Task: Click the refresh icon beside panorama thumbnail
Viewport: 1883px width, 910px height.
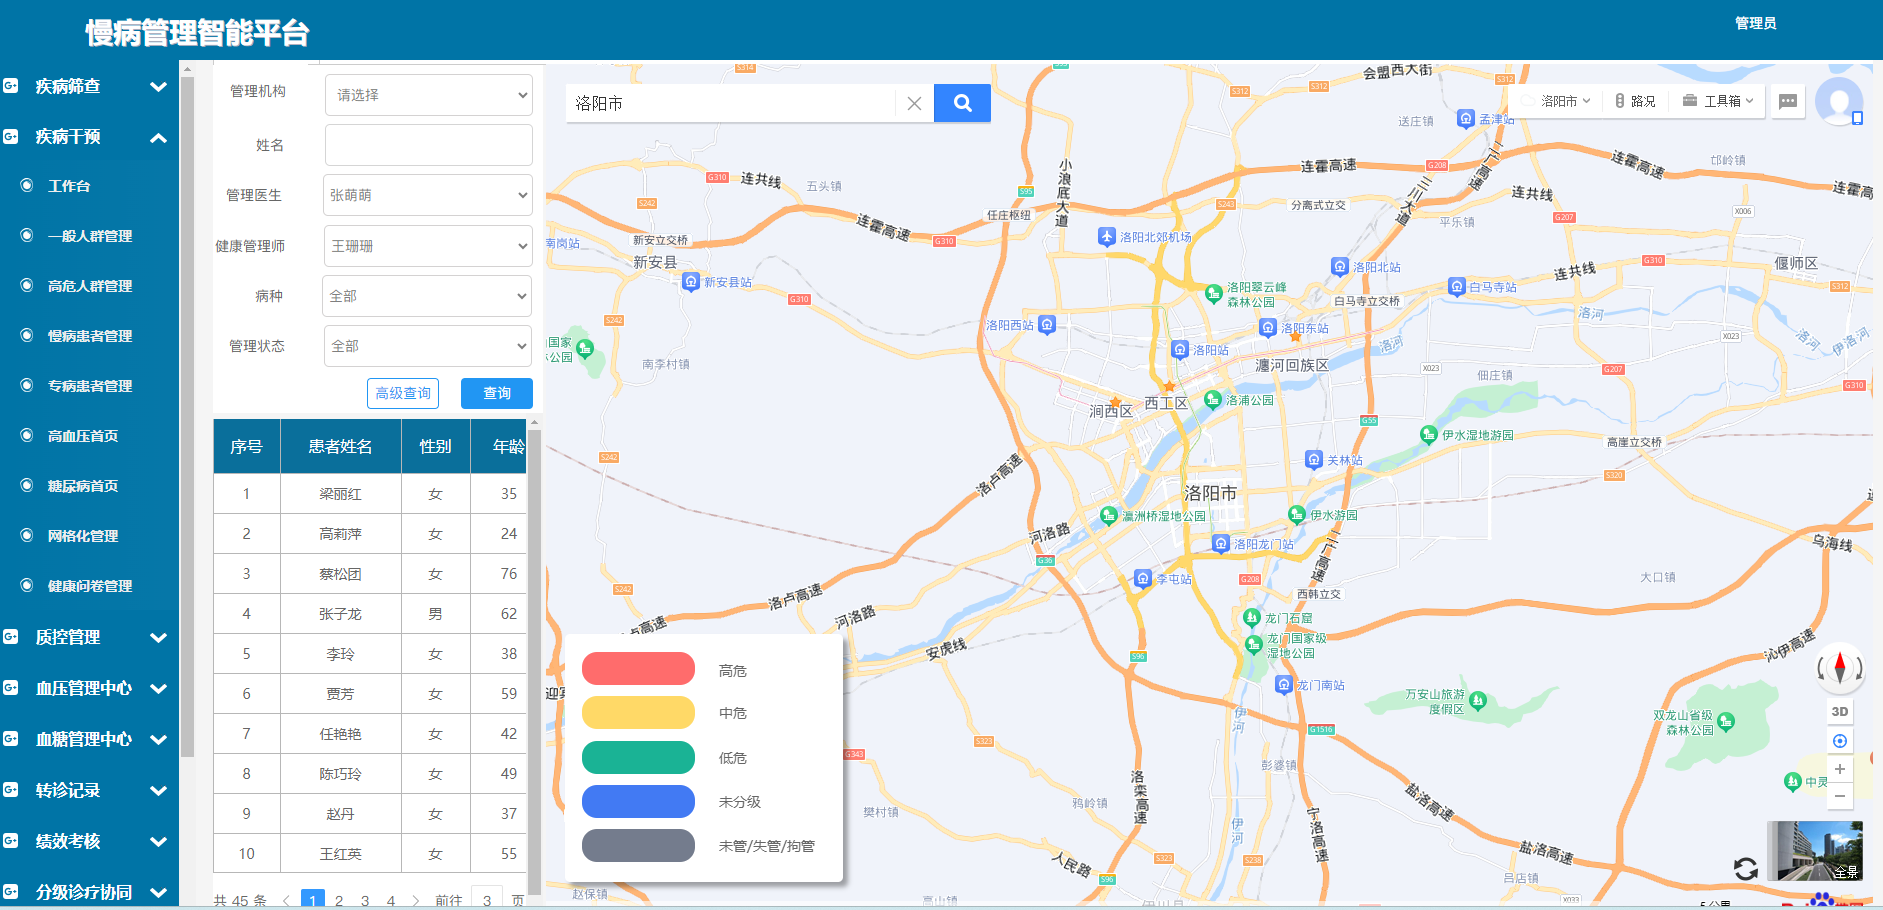Action: pos(1746,869)
